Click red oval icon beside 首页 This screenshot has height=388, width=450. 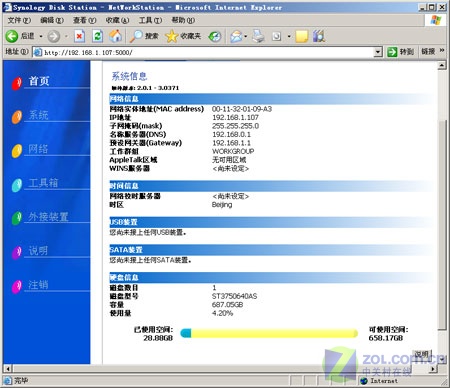click(17, 83)
